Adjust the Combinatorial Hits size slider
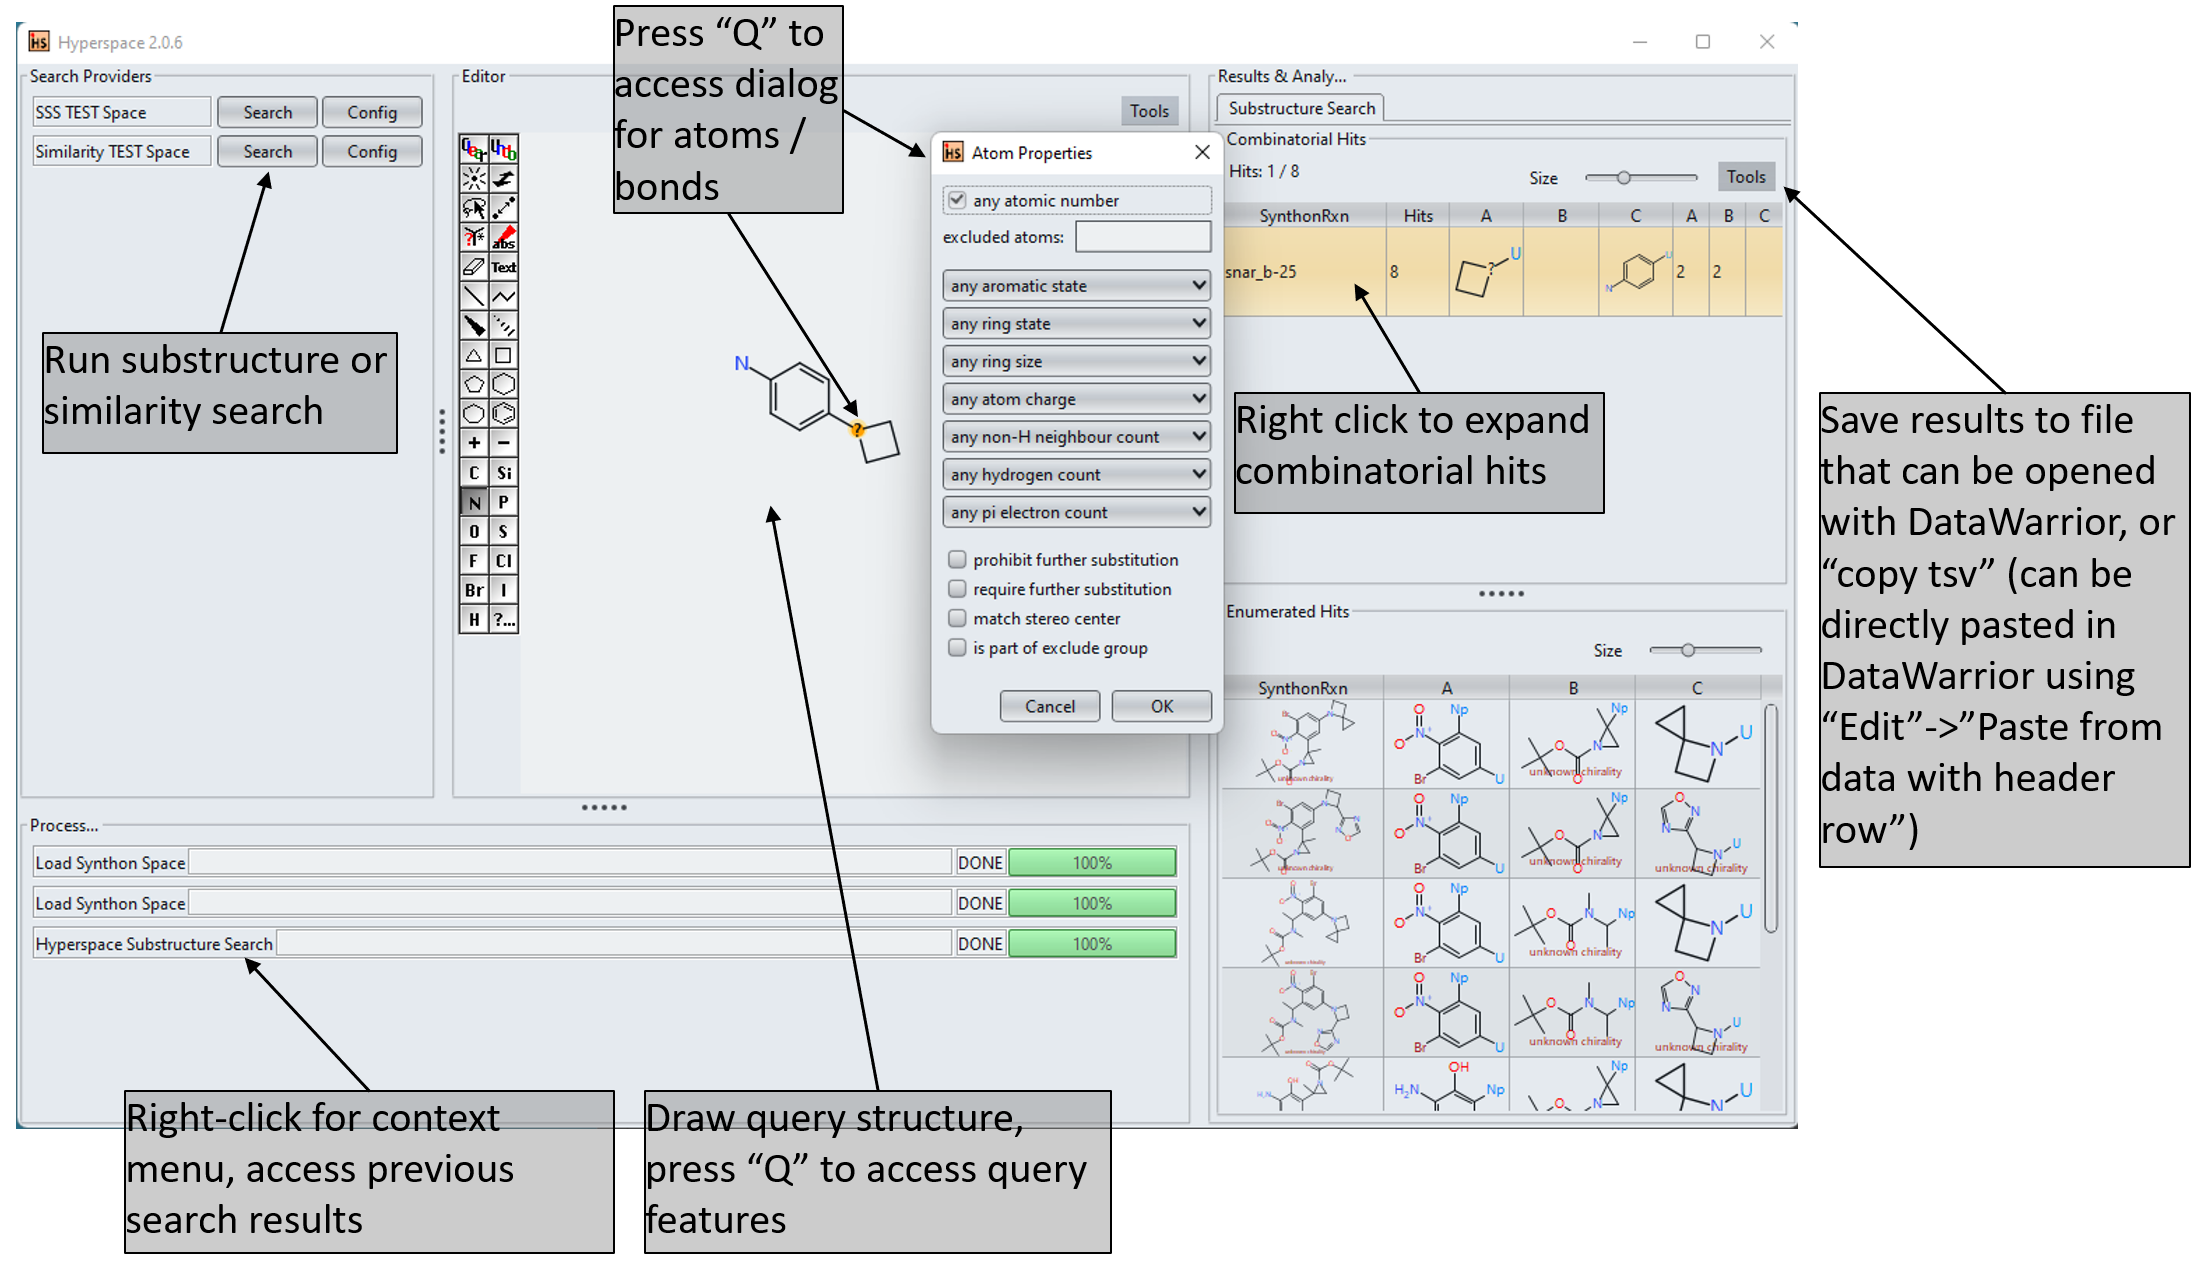2199x1263 pixels. coord(1624,177)
